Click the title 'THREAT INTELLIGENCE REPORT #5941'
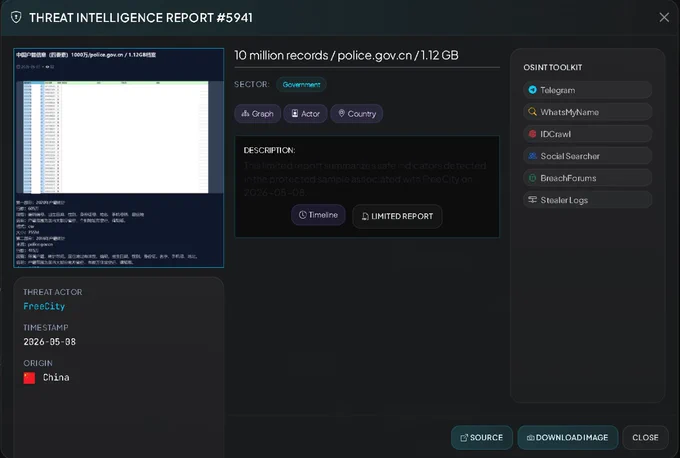This screenshot has height=458, width=680. pyautogui.click(x=141, y=18)
